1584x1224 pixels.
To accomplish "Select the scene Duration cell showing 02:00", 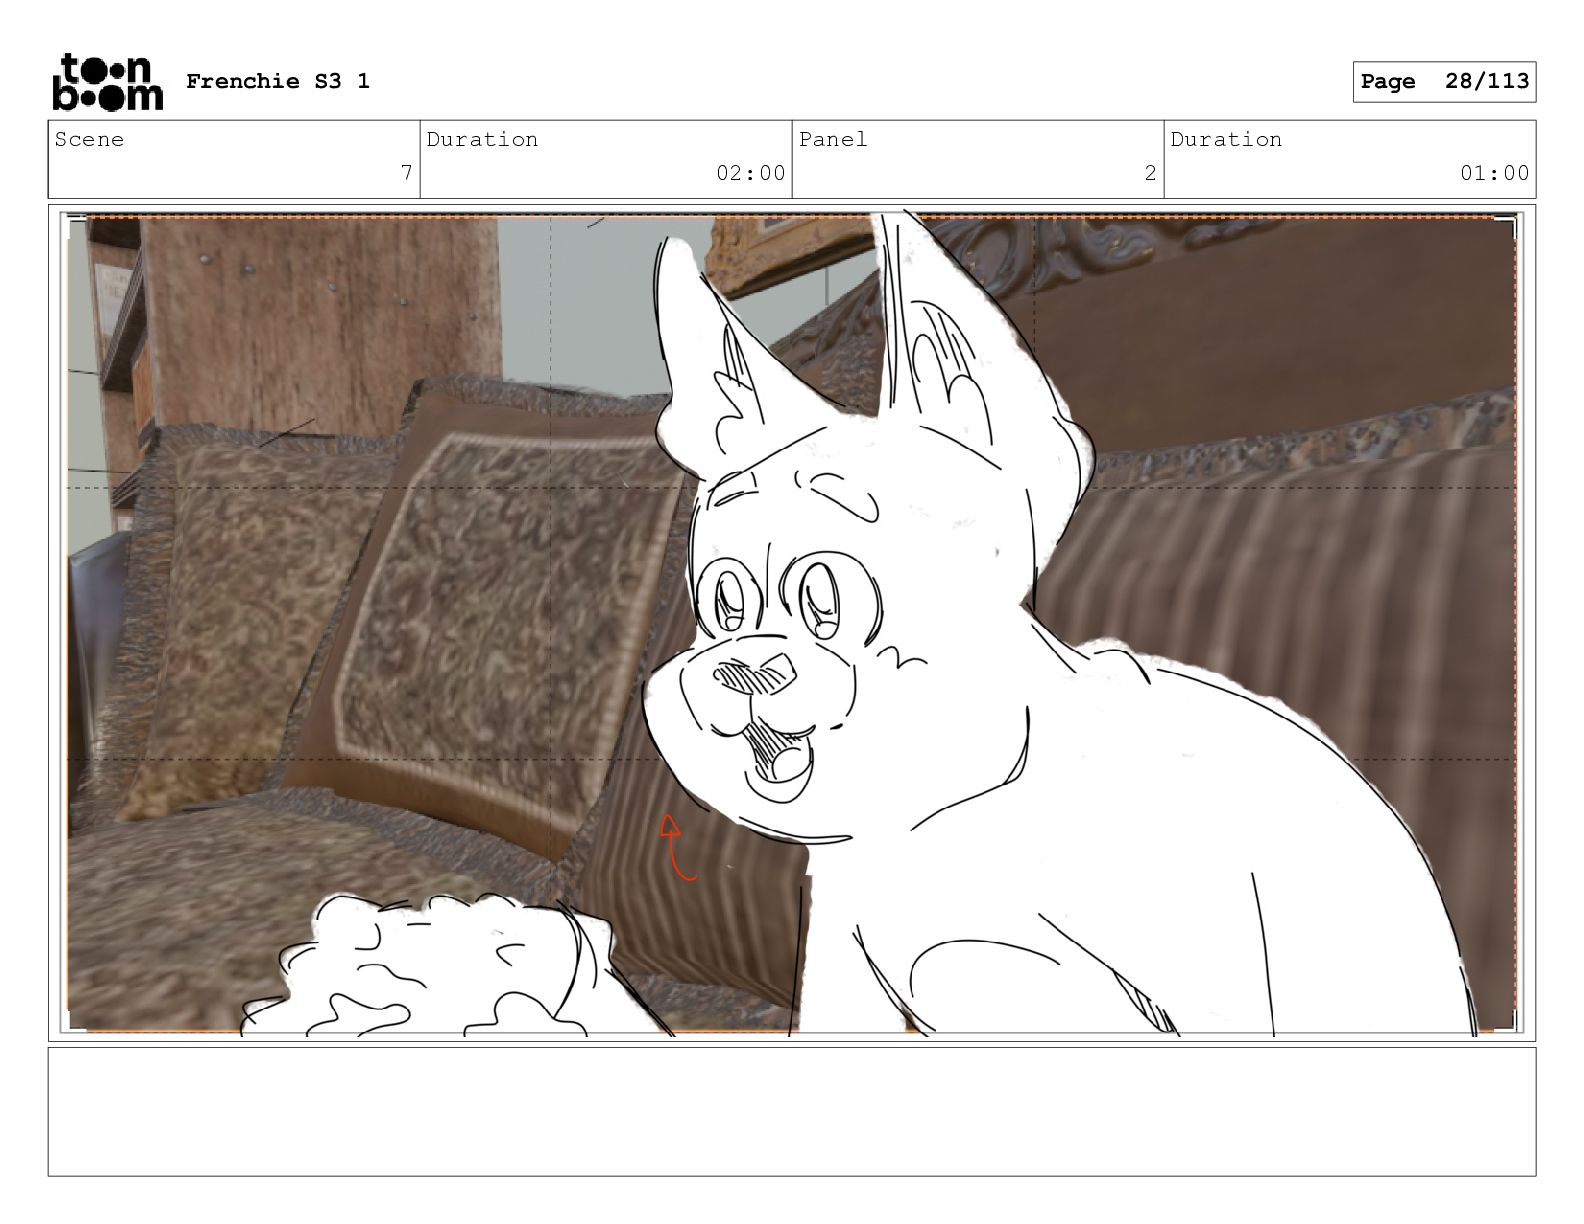I will (x=606, y=159).
